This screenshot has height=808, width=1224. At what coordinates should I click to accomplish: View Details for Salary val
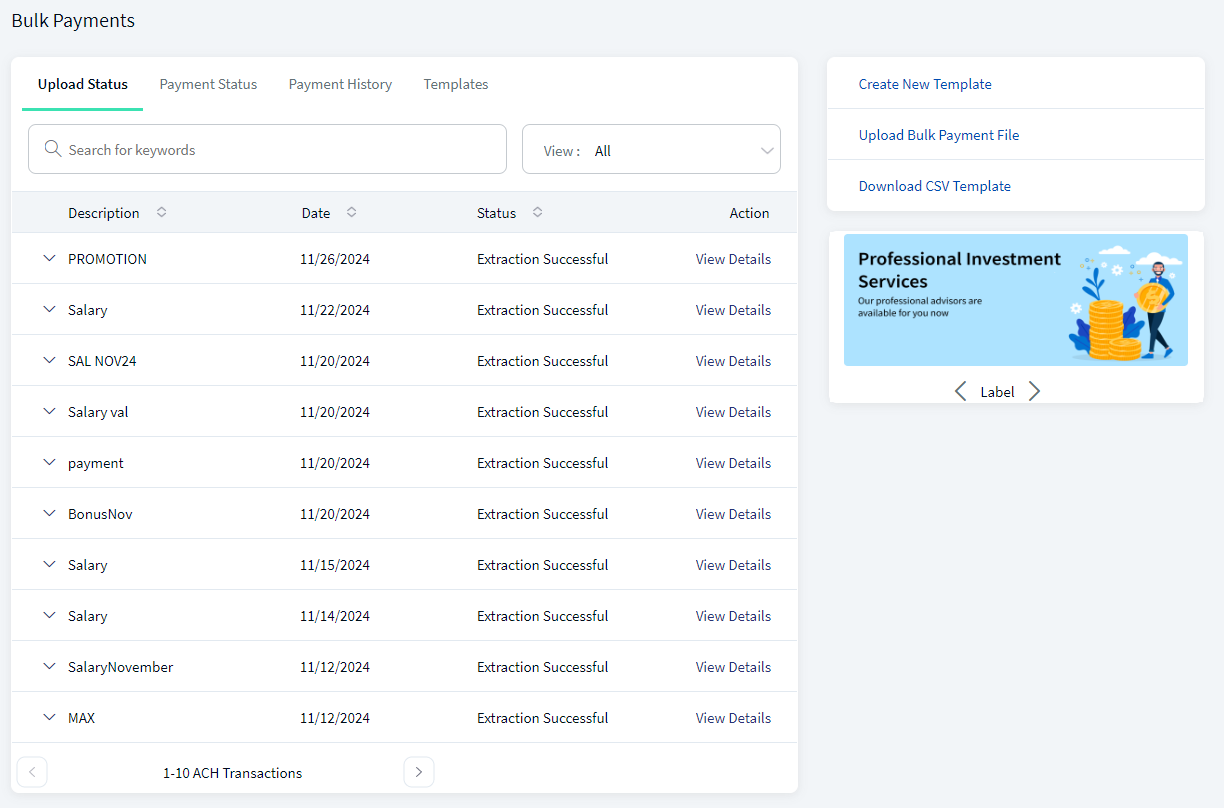point(733,412)
